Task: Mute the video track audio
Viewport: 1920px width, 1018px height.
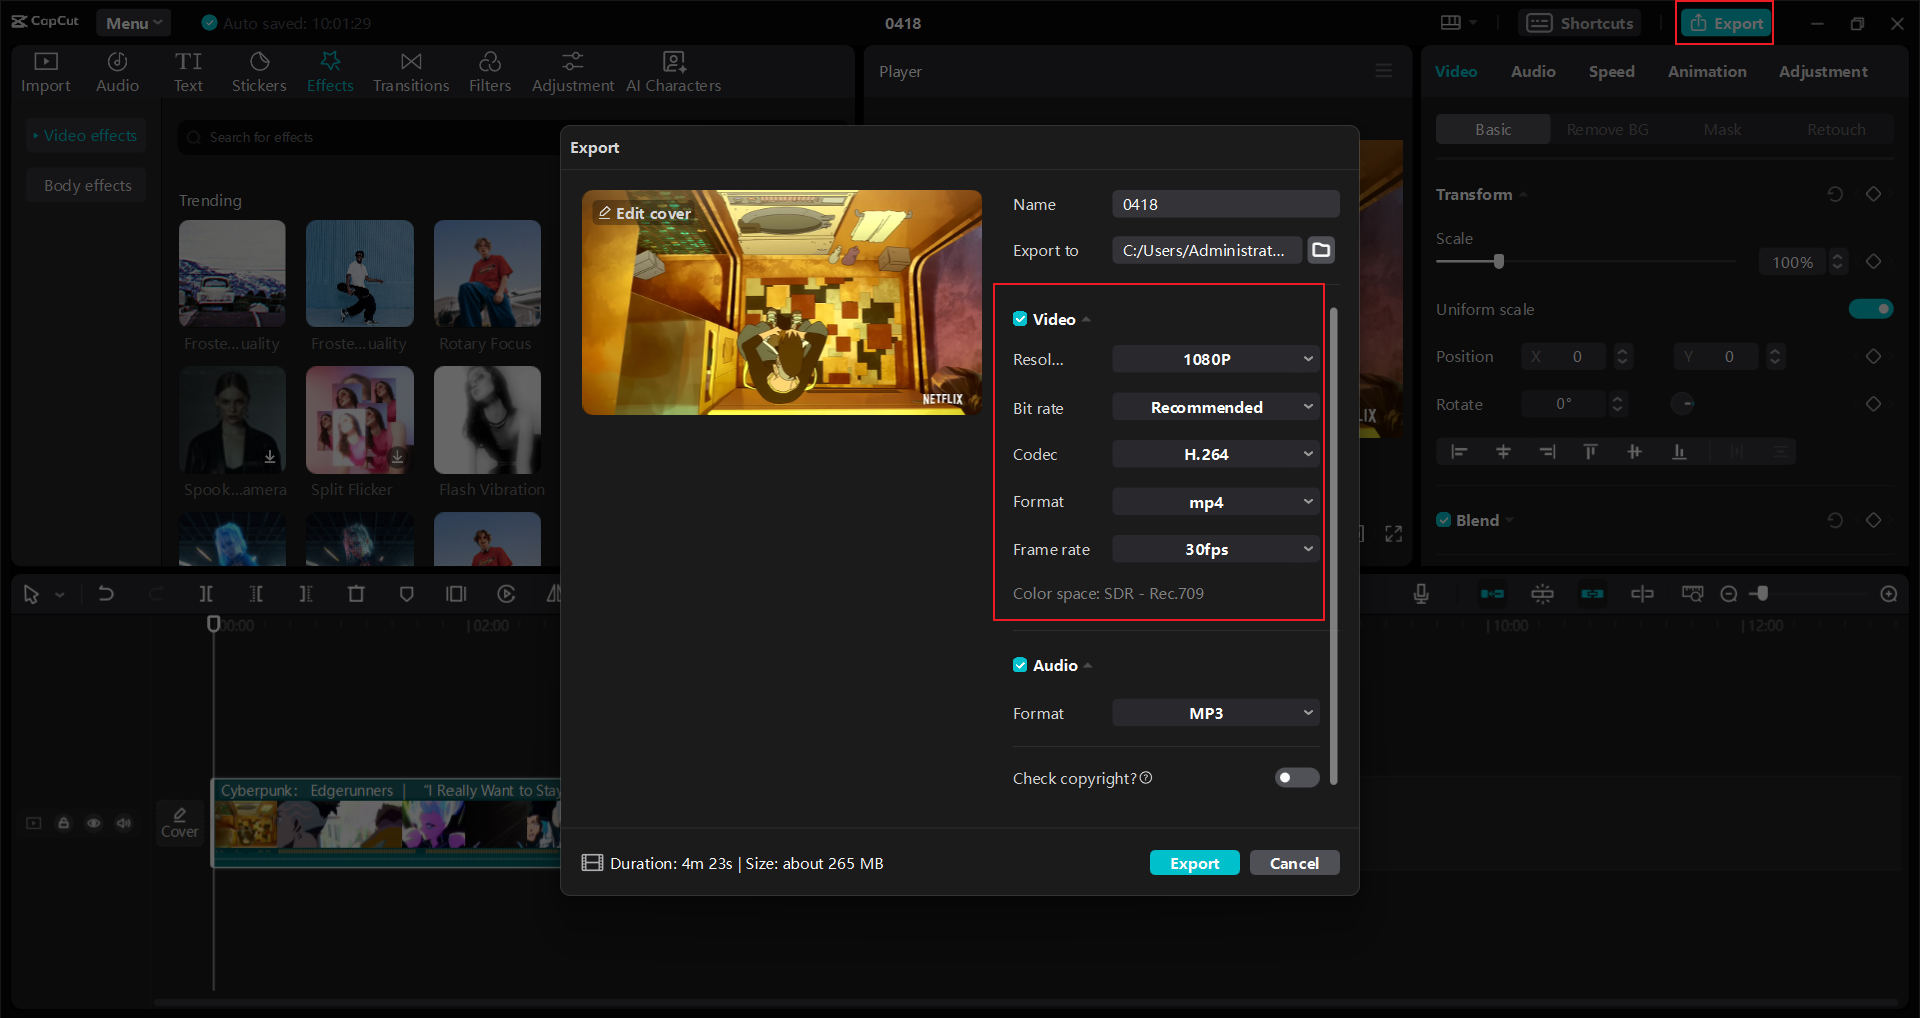Action: (x=124, y=823)
